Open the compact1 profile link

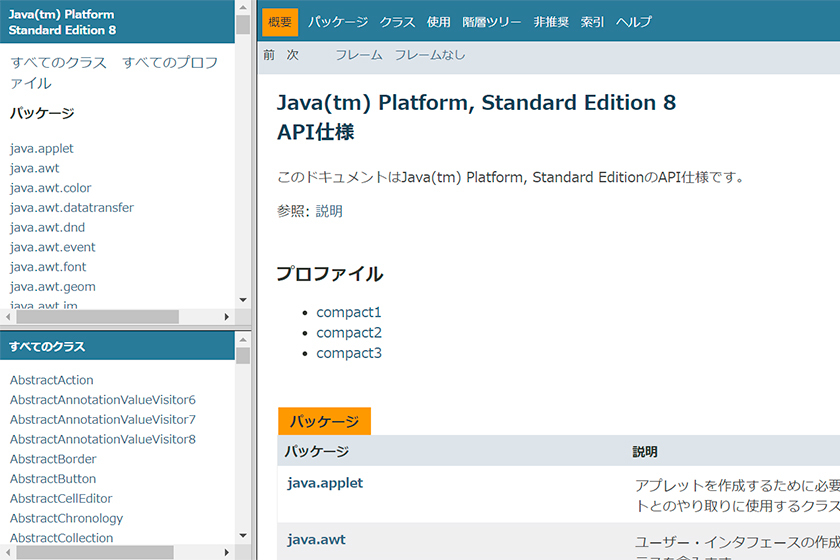[x=349, y=312]
